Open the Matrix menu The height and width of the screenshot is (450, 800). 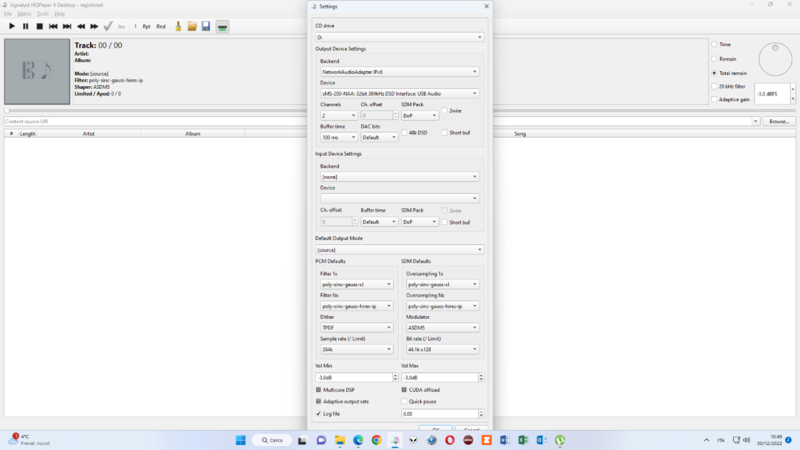click(24, 14)
